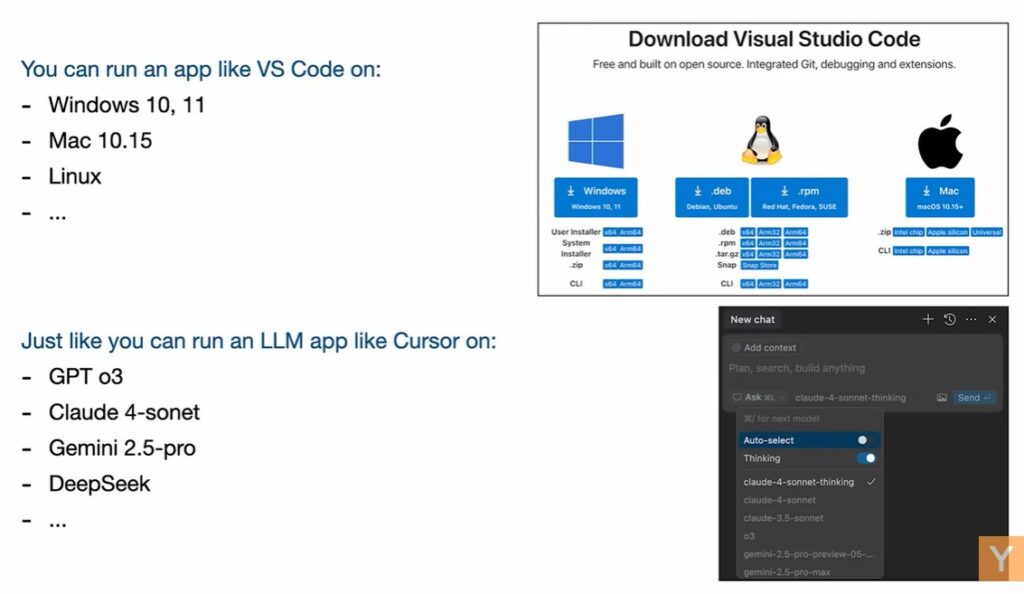Click the Linux penguin logo
Screen dimensions: 1024x594
tap(761, 140)
